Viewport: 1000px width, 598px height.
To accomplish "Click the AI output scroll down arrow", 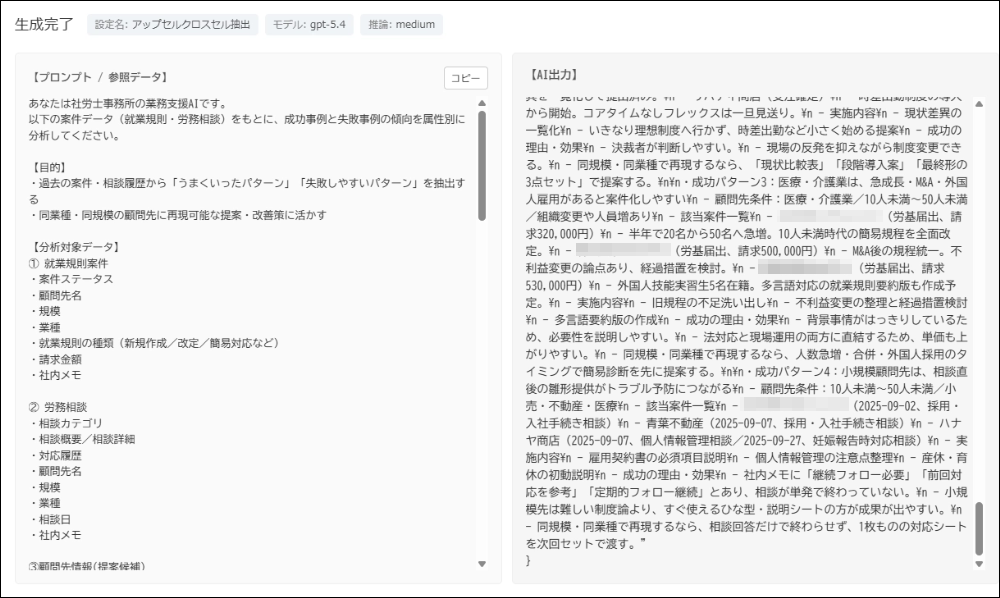I will [979, 564].
